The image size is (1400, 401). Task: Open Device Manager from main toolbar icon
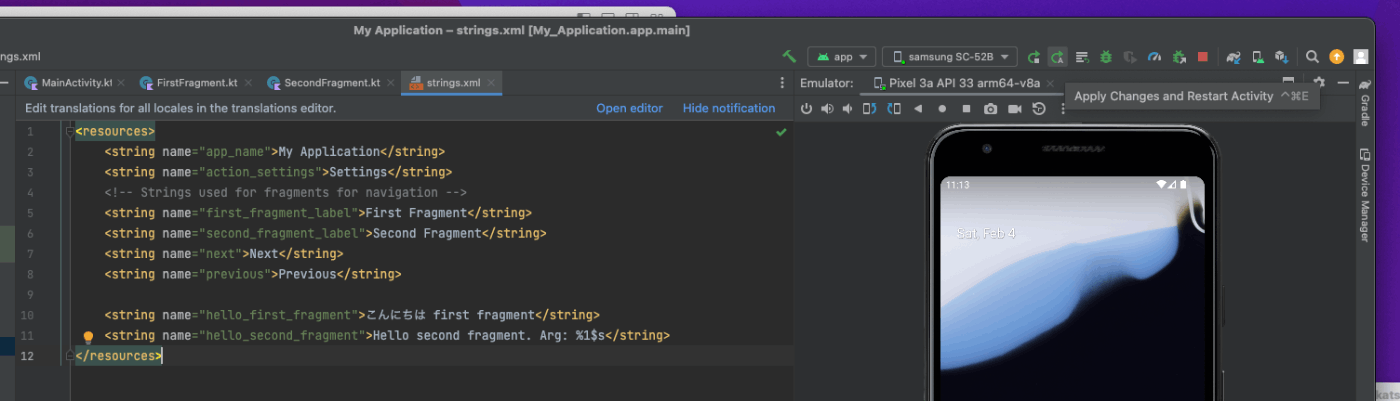click(1258, 57)
